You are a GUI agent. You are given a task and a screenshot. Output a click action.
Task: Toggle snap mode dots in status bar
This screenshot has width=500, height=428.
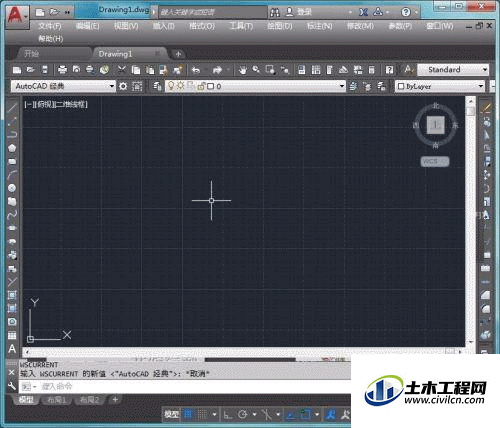coord(202,414)
